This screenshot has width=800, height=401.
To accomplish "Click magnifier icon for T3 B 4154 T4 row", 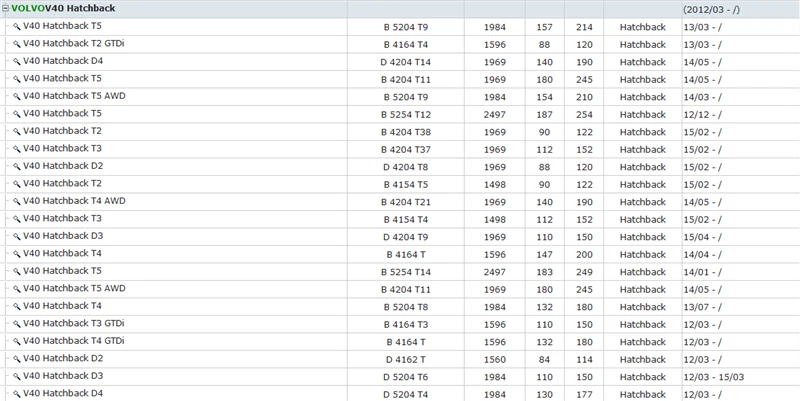I will coord(17,219).
